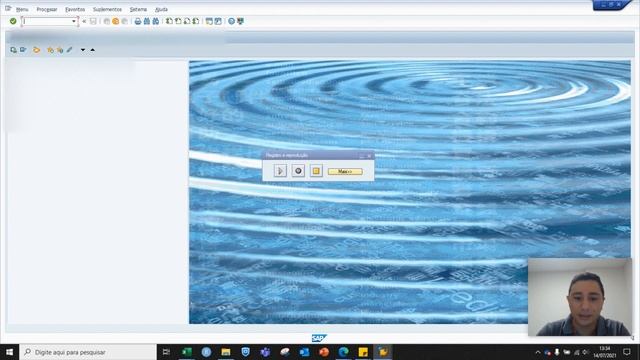
Task: Click the Windows taskbar search box
Action: [x=88, y=352]
